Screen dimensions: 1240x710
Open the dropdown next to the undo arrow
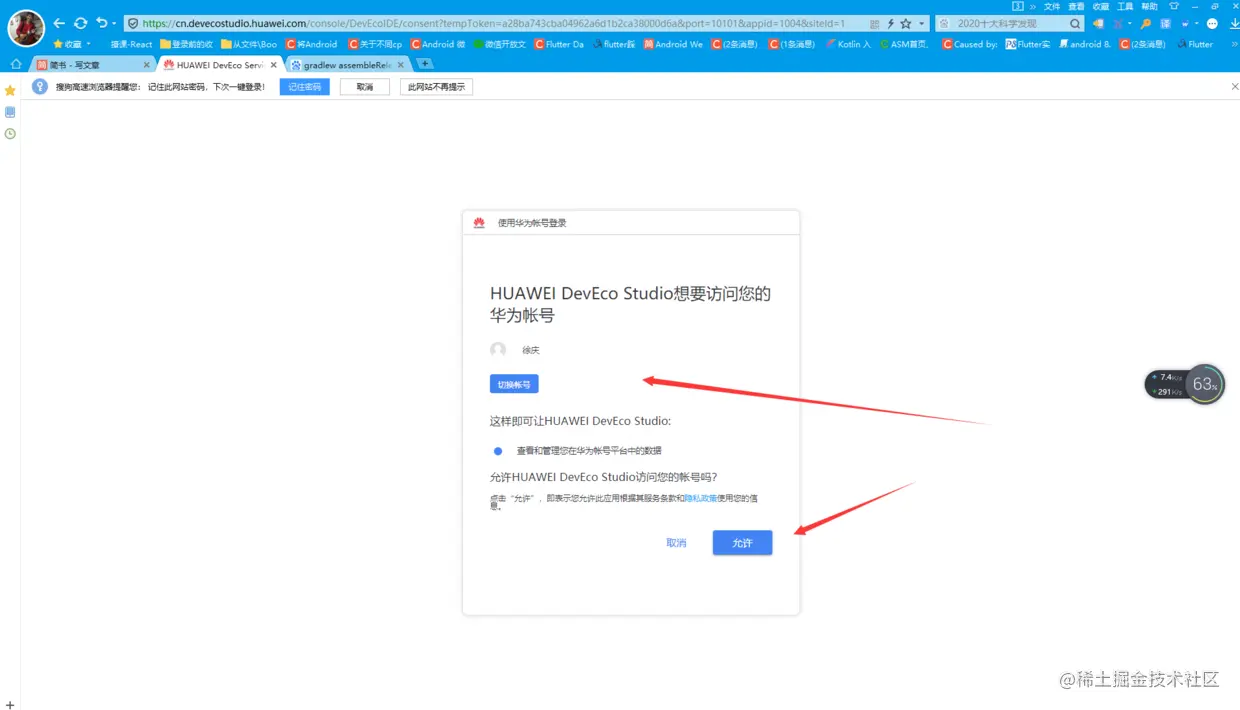point(114,23)
